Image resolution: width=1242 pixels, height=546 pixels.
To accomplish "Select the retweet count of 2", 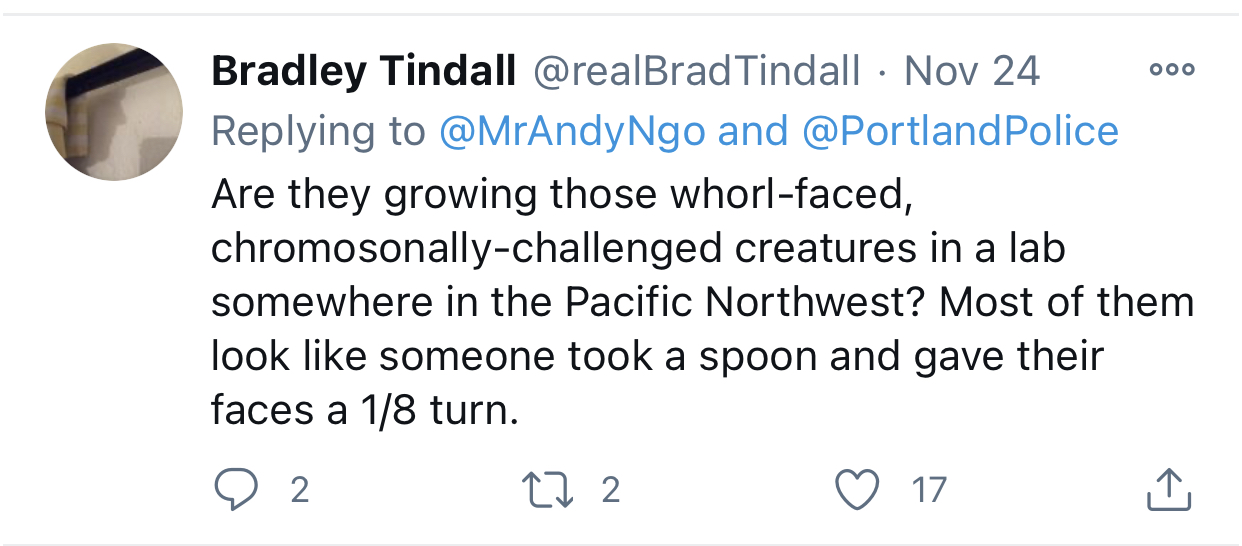I will (610, 490).
